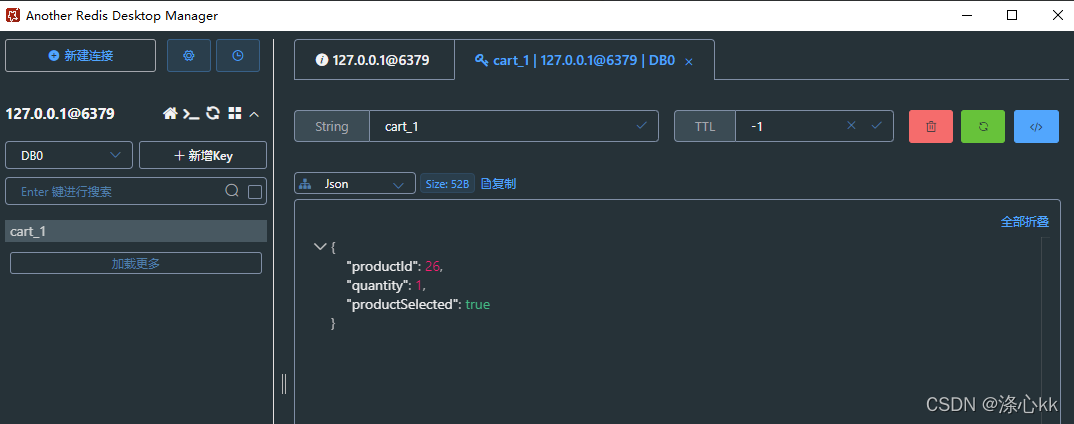Click the key name field cart_1
This screenshot has height=424, width=1074.
click(x=514, y=126)
